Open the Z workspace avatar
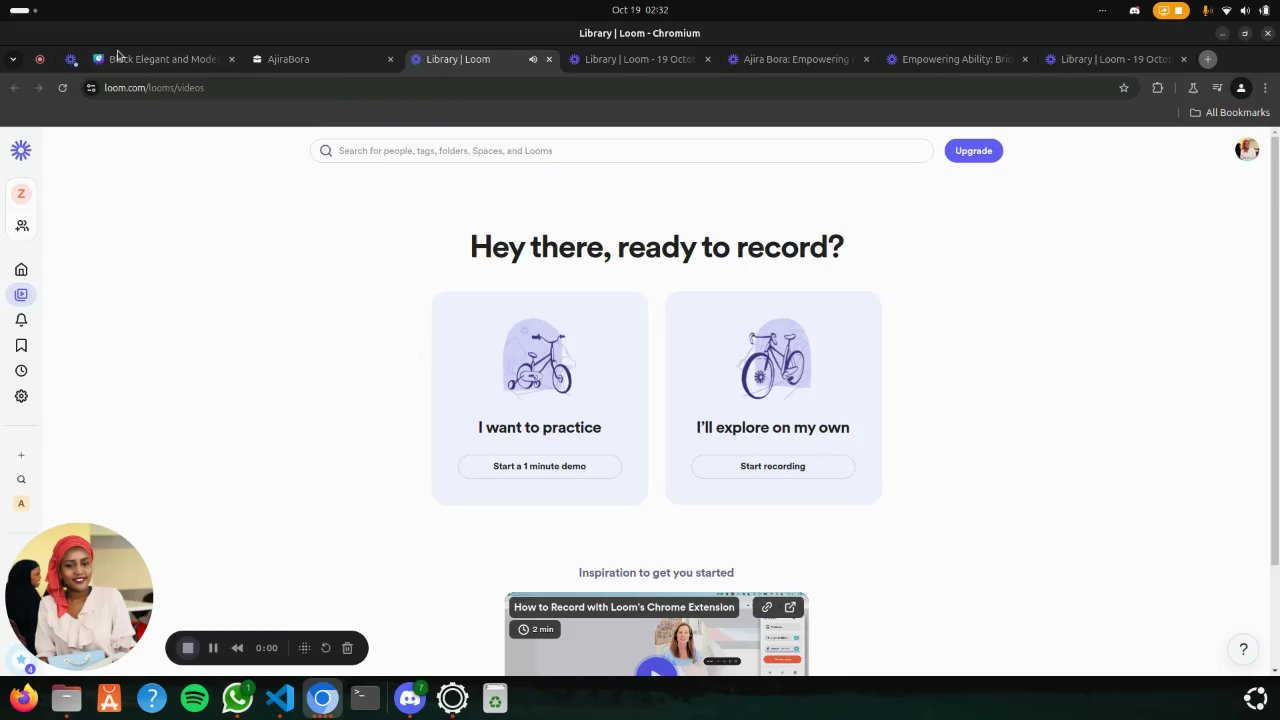Image resolution: width=1280 pixels, height=720 pixels. pyautogui.click(x=21, y=194)
